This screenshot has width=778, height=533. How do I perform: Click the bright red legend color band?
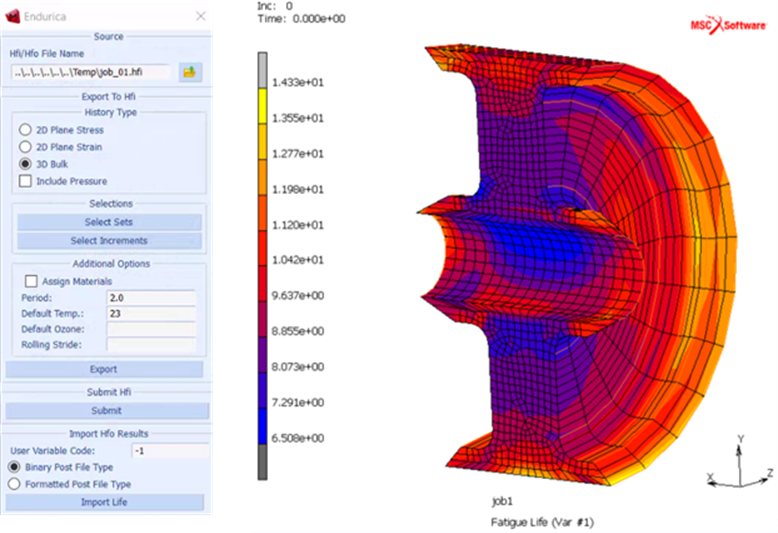(x=262, y=248)
